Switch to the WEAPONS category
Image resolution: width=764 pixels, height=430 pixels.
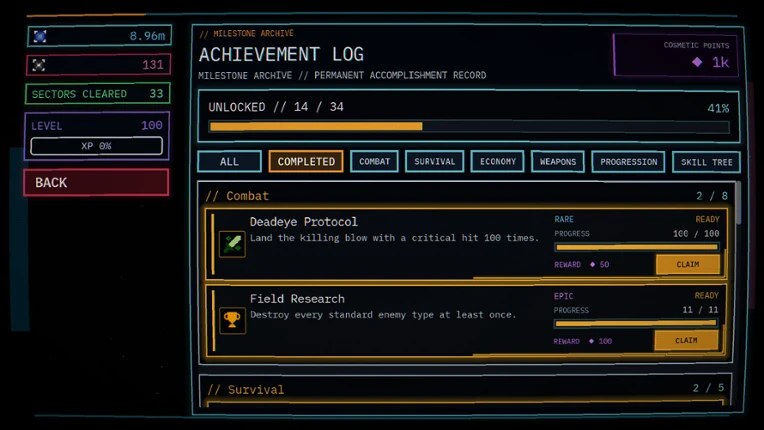tap(558, 162)
